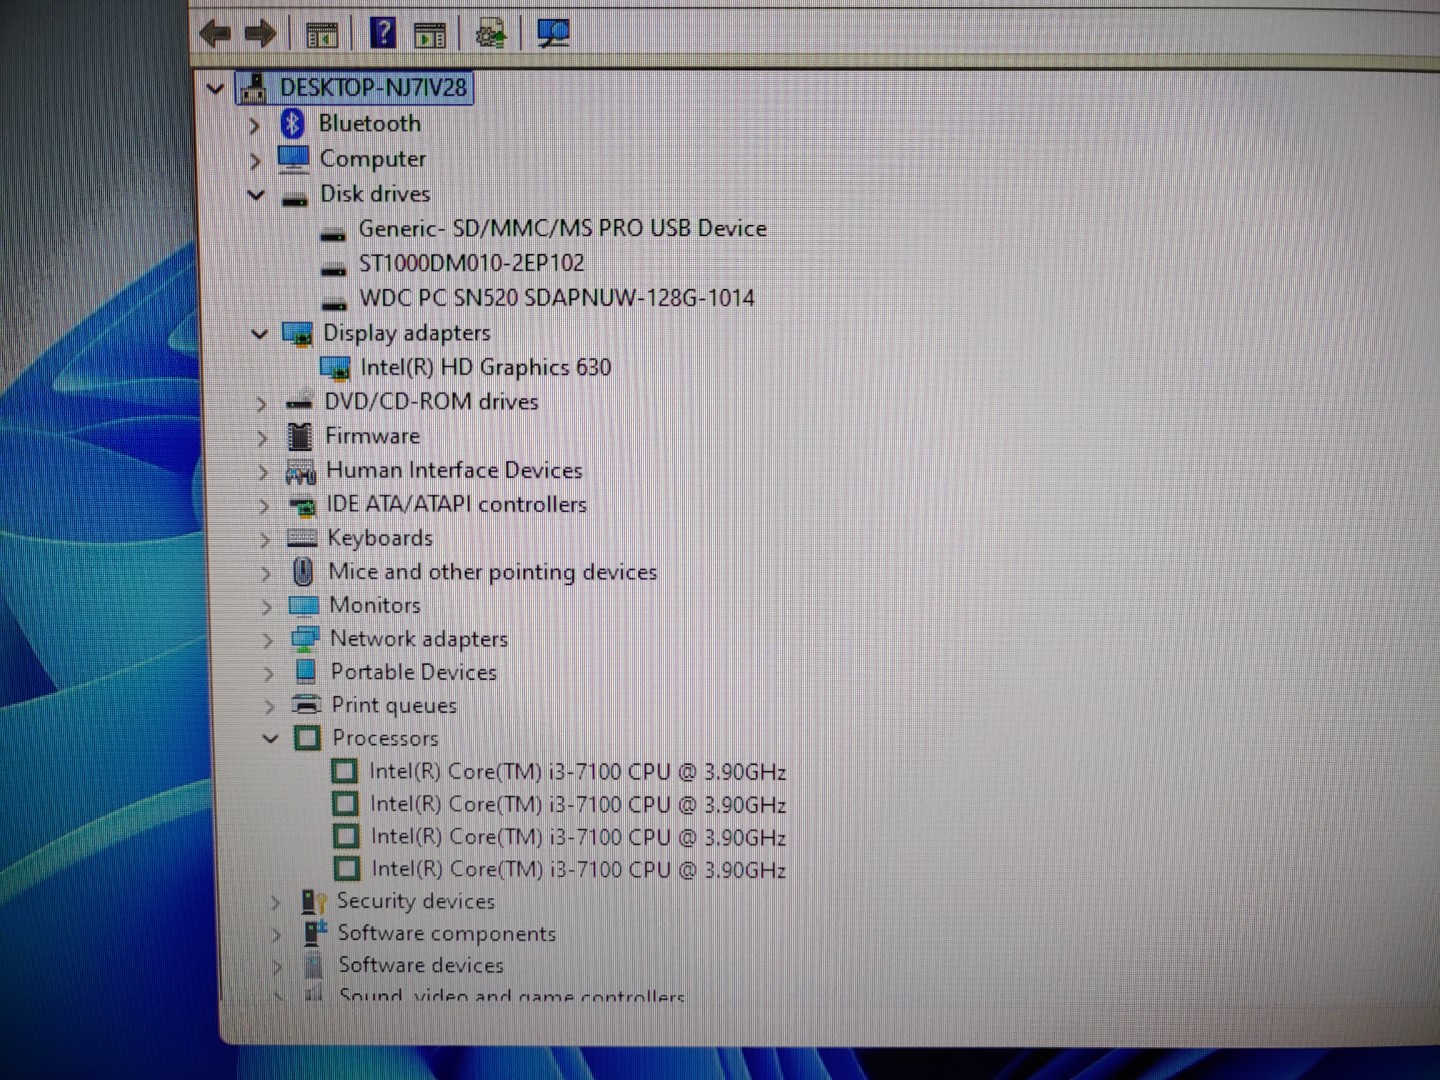
Task: Open Help using the question mark icon
Action: click(382, 34)
